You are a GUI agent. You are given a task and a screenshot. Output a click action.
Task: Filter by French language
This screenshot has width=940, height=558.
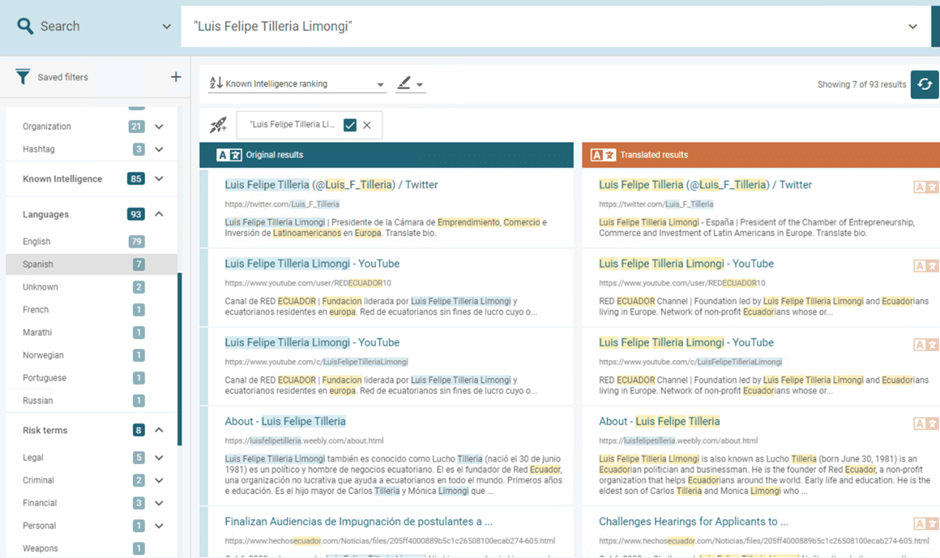click(x=92, y=310)
